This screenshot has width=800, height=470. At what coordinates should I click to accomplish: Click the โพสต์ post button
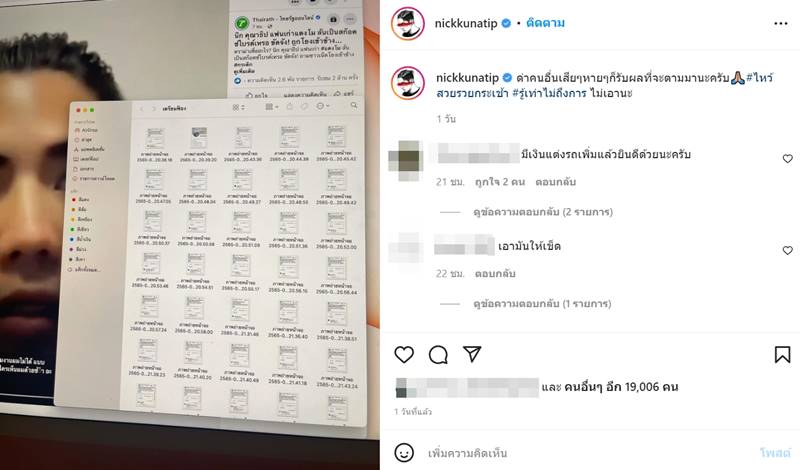click(775, 453)
